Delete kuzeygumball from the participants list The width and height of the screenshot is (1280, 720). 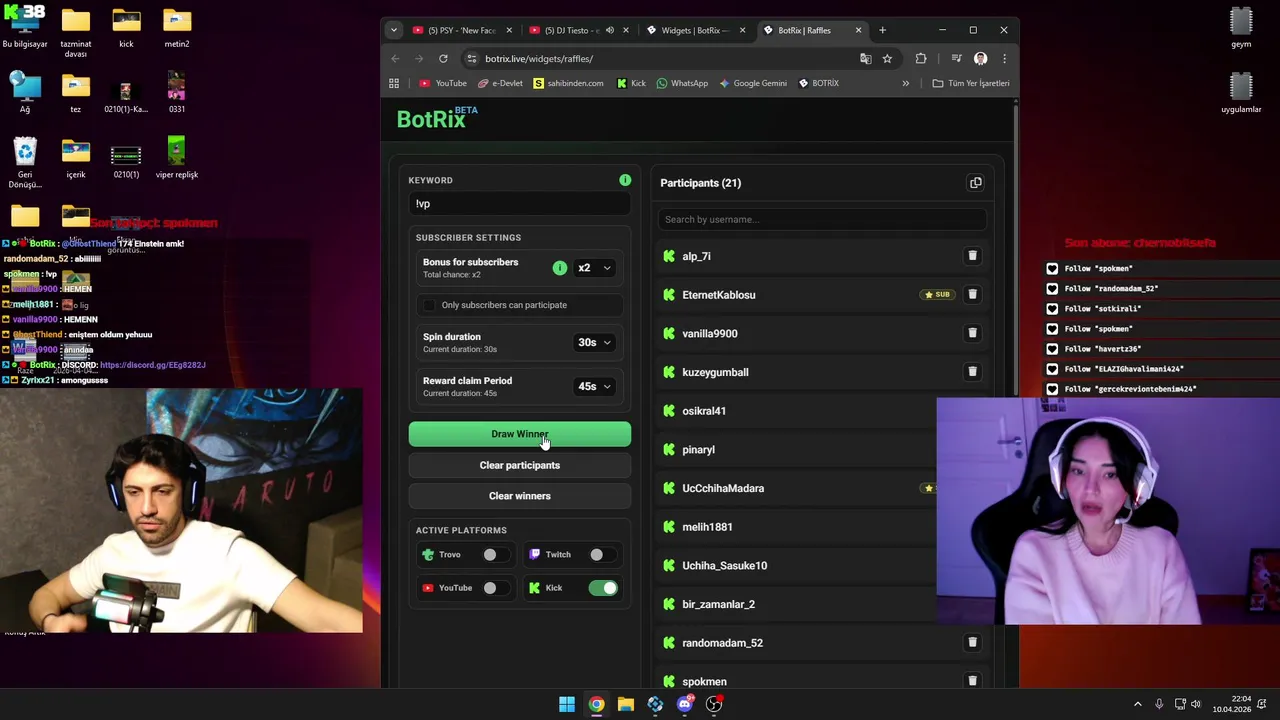pyautogui.click(x=972, y=372)
